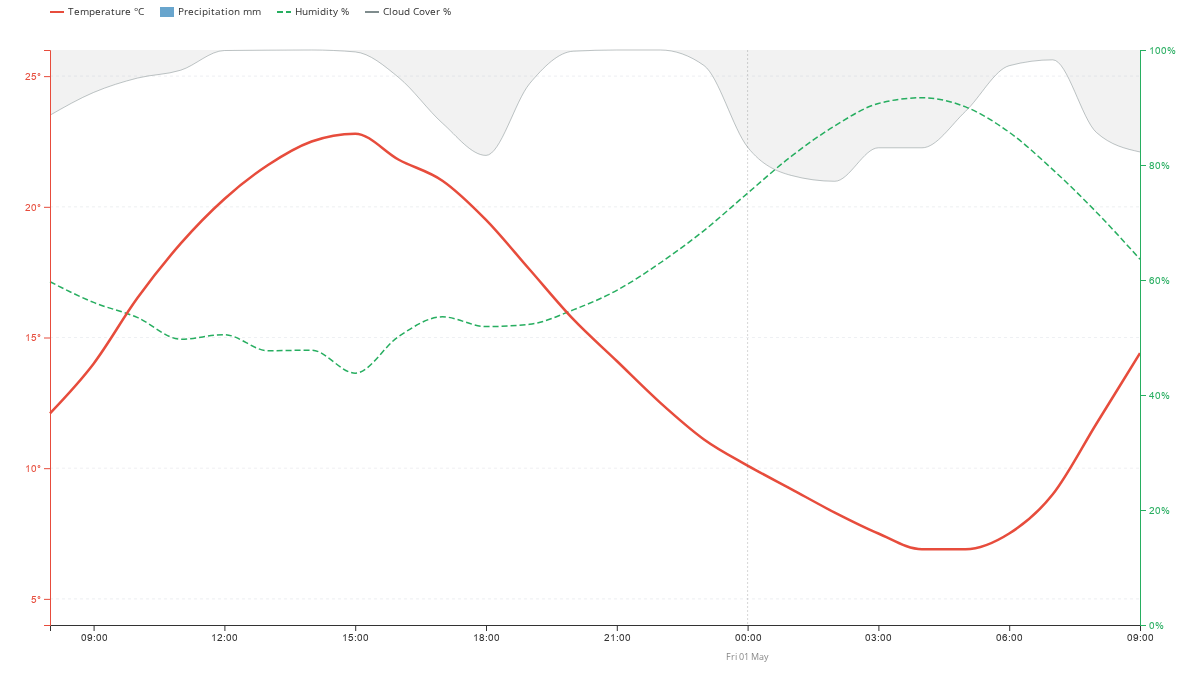The height and width of the screenshot is (675, 1200).
Task: Click the blue Precipitation legend square icon
Action: 167,12
